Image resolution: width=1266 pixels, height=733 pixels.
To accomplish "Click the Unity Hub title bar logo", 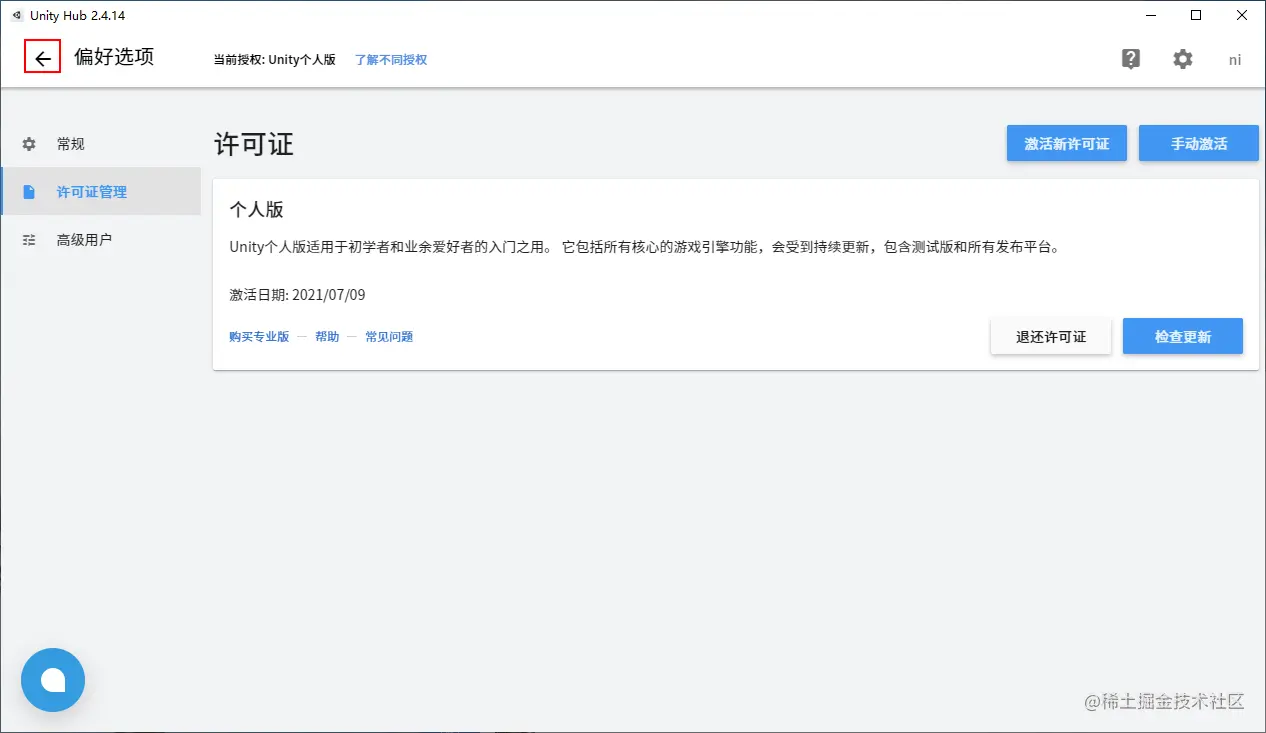I will click(x=17, y=15).
